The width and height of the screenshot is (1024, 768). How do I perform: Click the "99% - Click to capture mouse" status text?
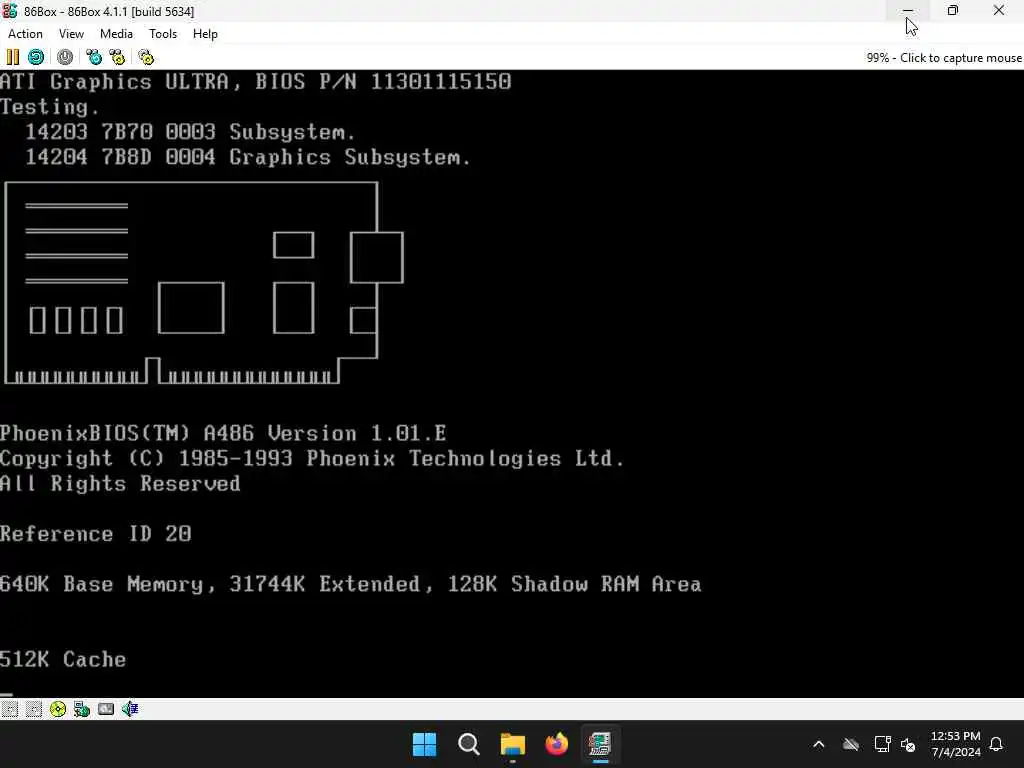point(944,58)
